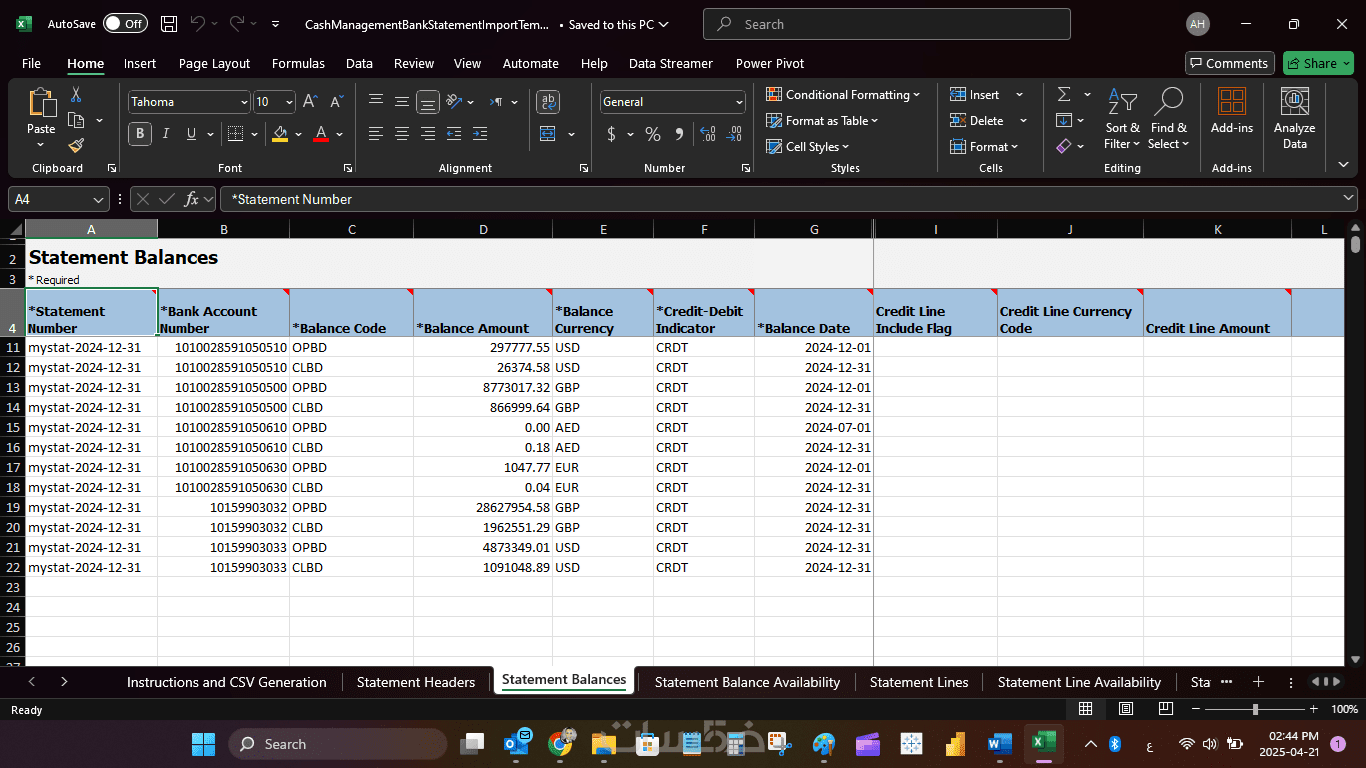1366x768 pixels.
Task: Toggle the AutoSave switch
Action: point(125,24)
